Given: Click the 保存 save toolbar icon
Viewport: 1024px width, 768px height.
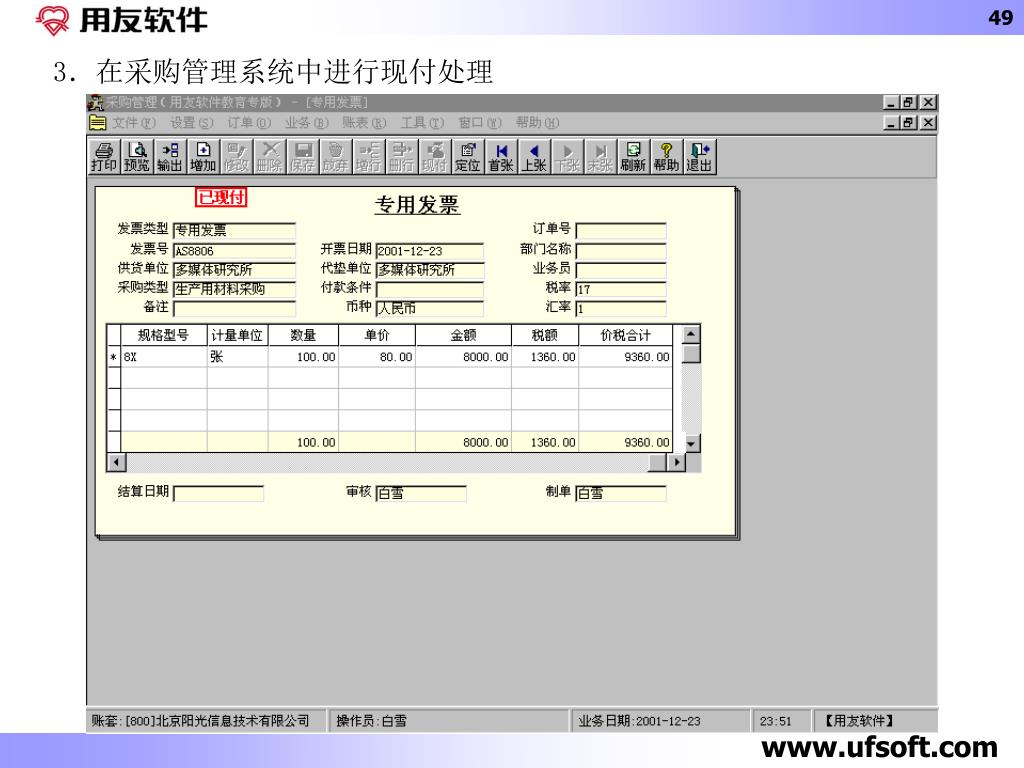Looking at the screenshot, I should click(302, 157).
